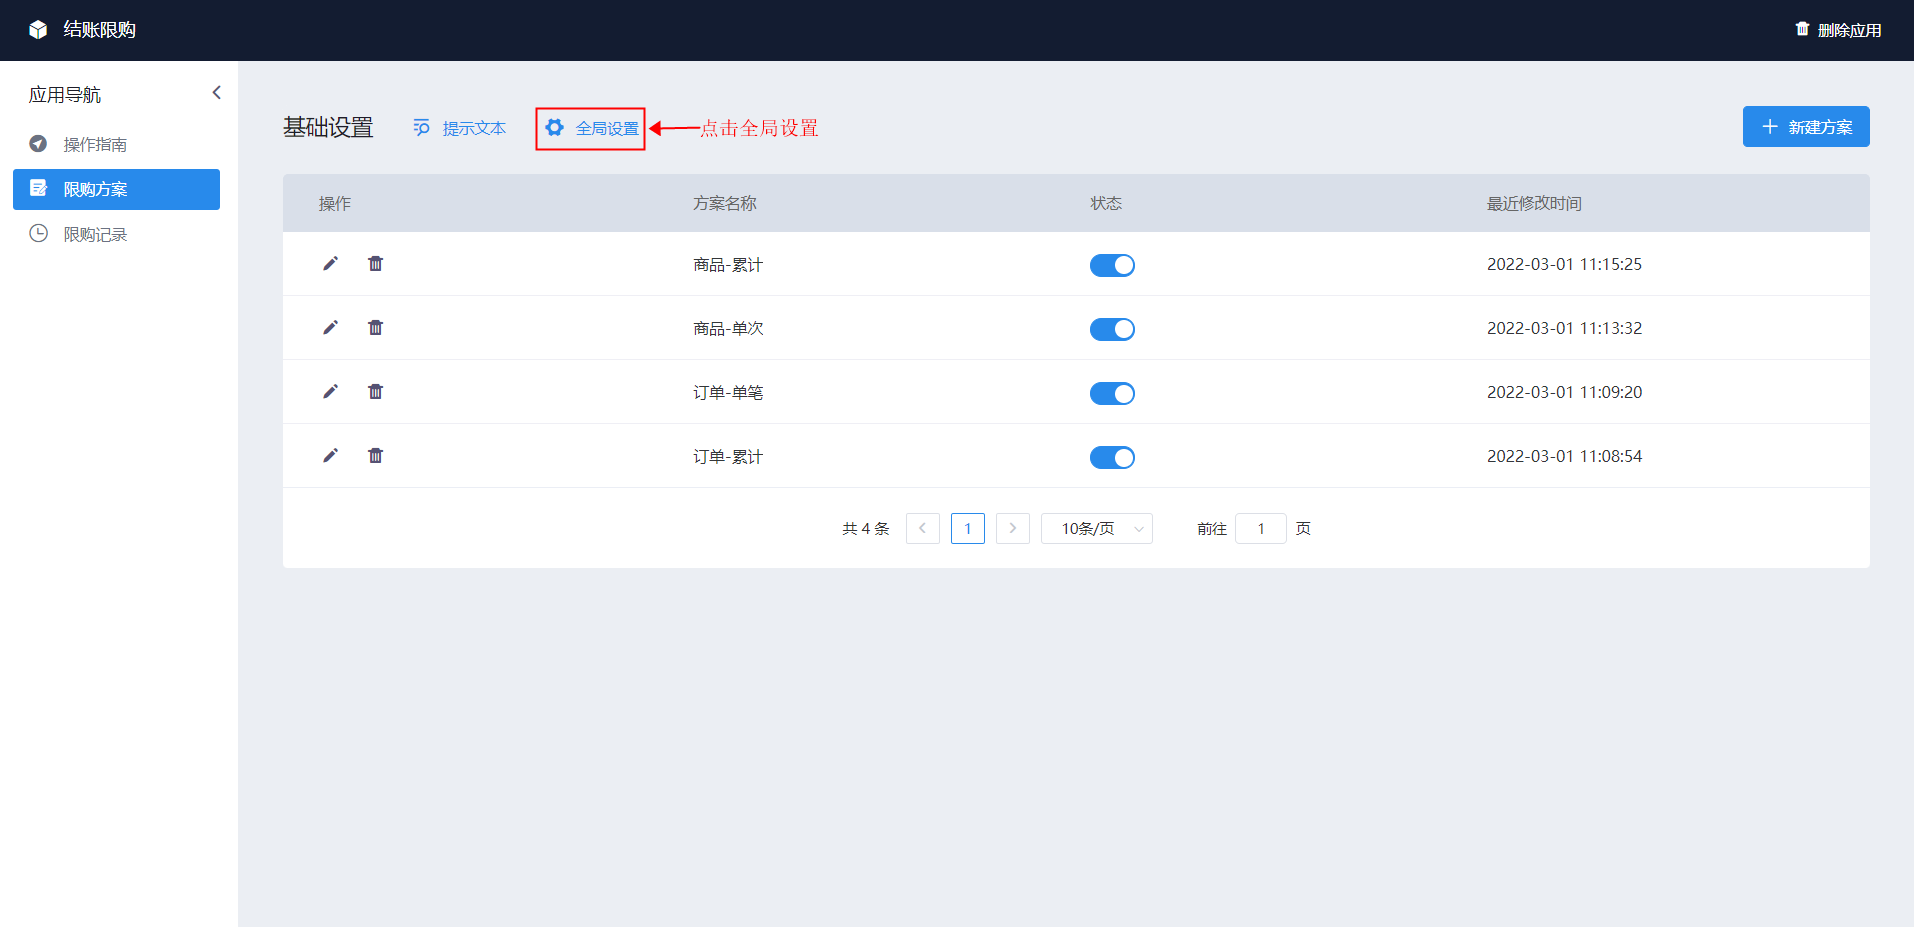Viewport: 1914px width, 927px height.
Task: Click the 全局设置 gear icon
Action: coord(555,128)
